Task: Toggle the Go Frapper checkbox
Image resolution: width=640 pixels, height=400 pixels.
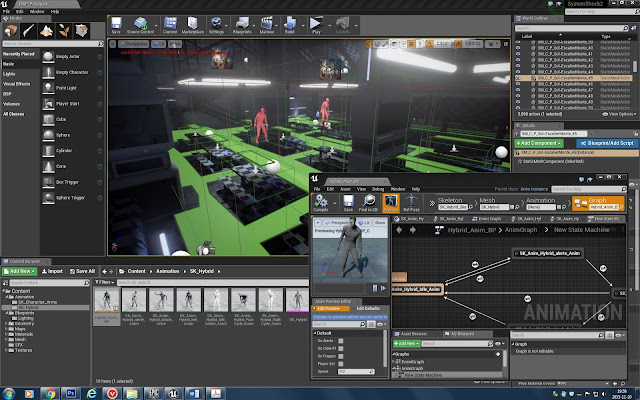Action: click(x=340, y=356)
